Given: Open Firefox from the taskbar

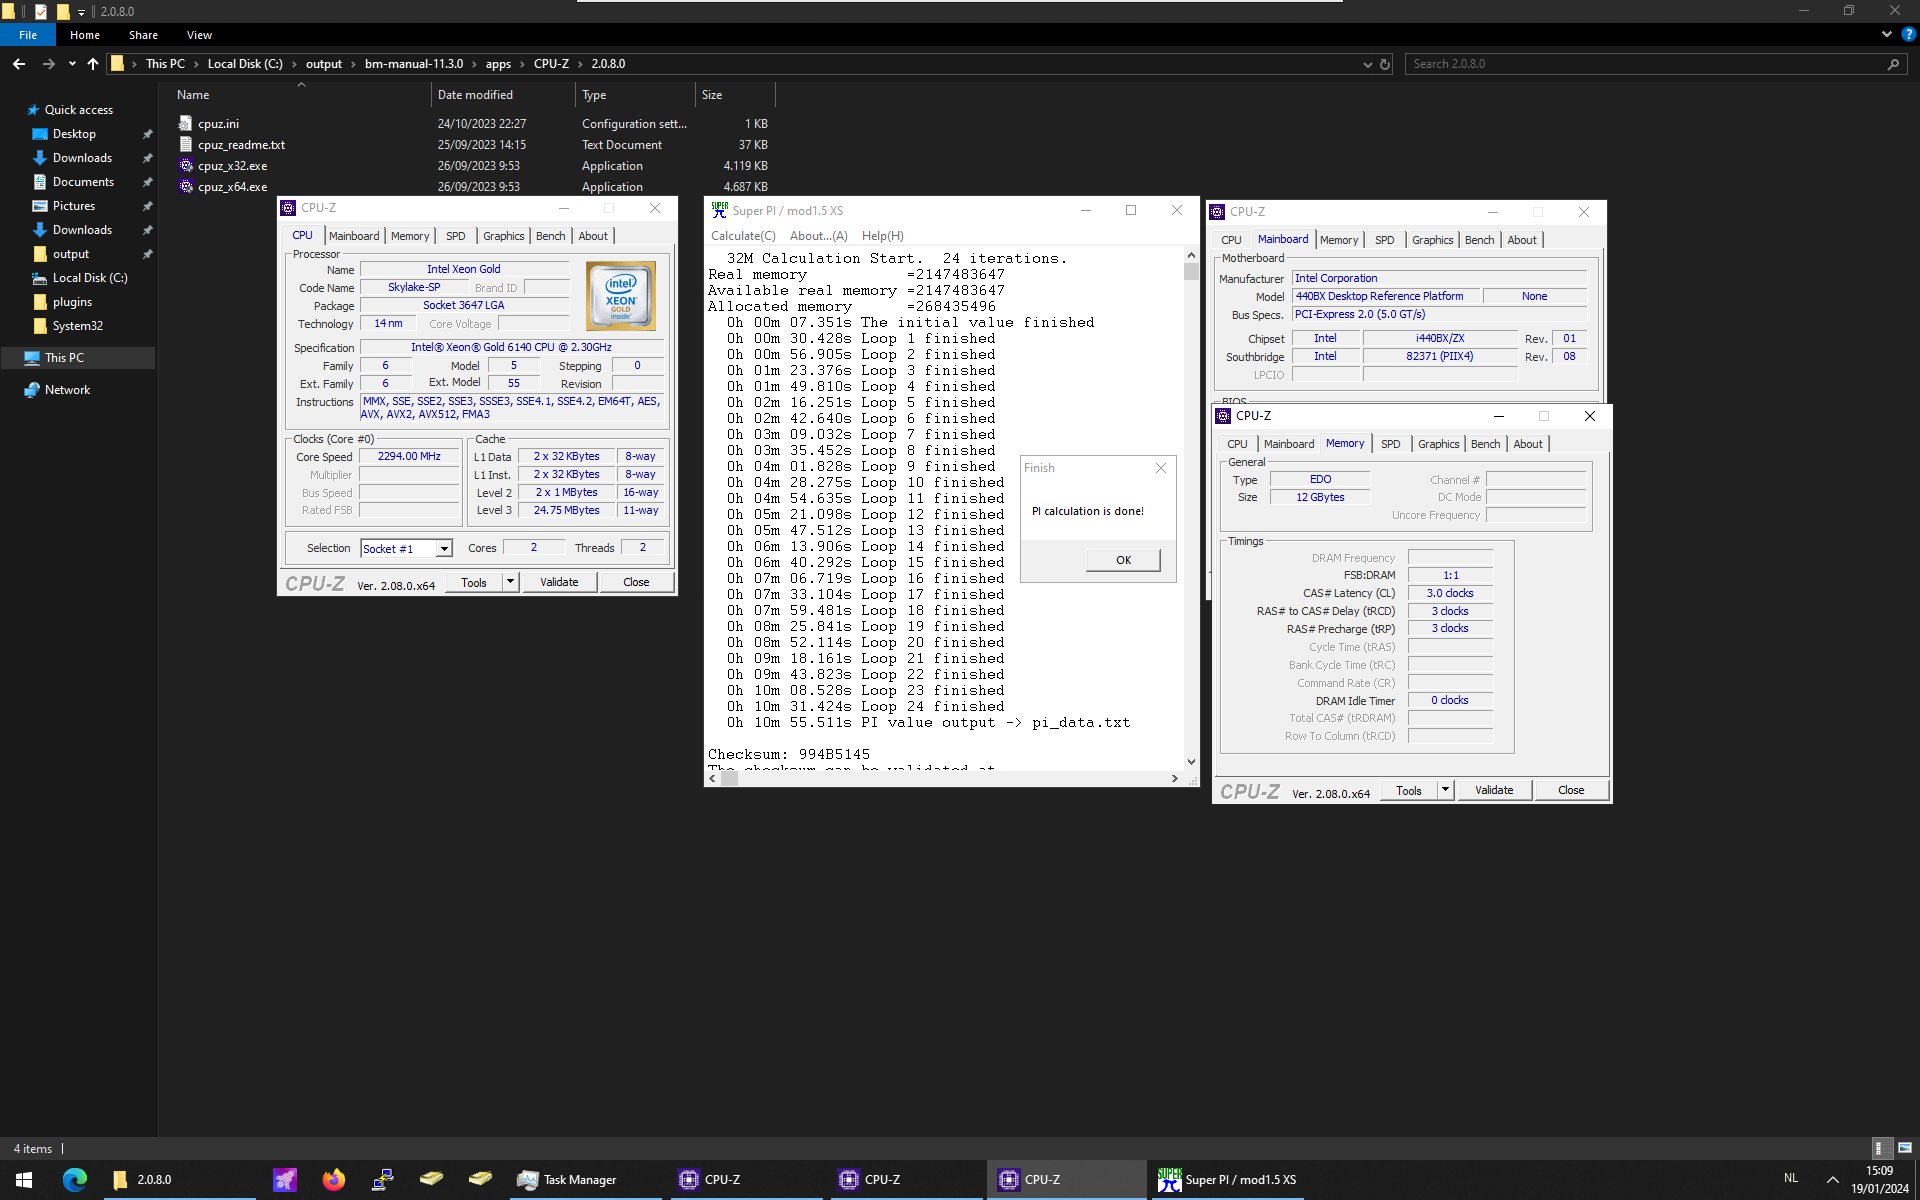Looking at the screenshot, I should tap(334, 1180).
